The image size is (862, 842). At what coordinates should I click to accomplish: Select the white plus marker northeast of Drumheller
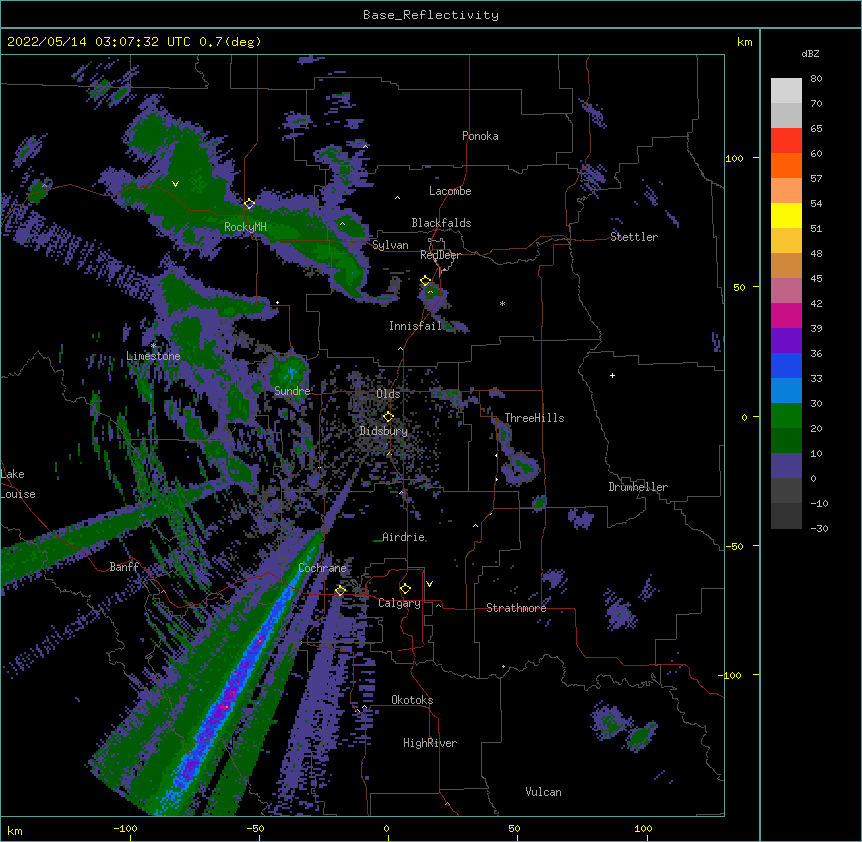(x=612, y=375)
